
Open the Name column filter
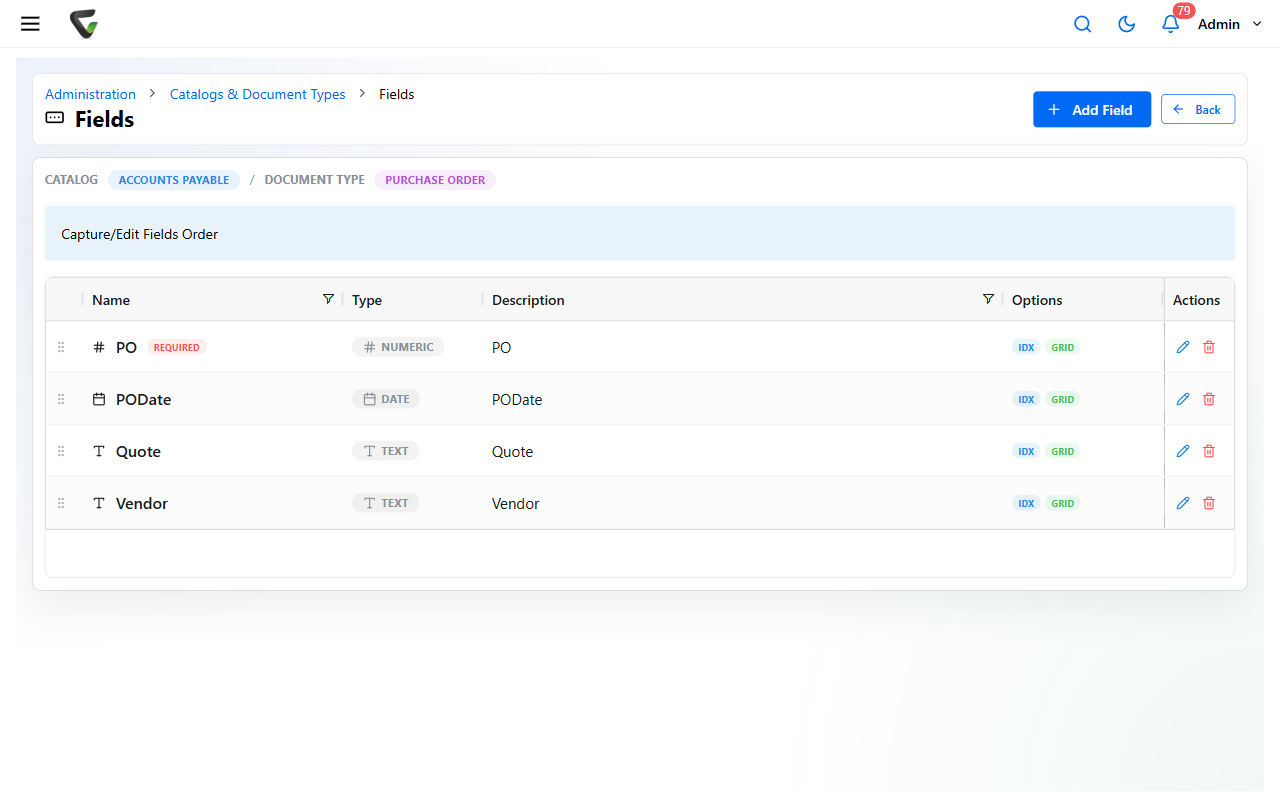pyautogui.click(x=328, y=299)
